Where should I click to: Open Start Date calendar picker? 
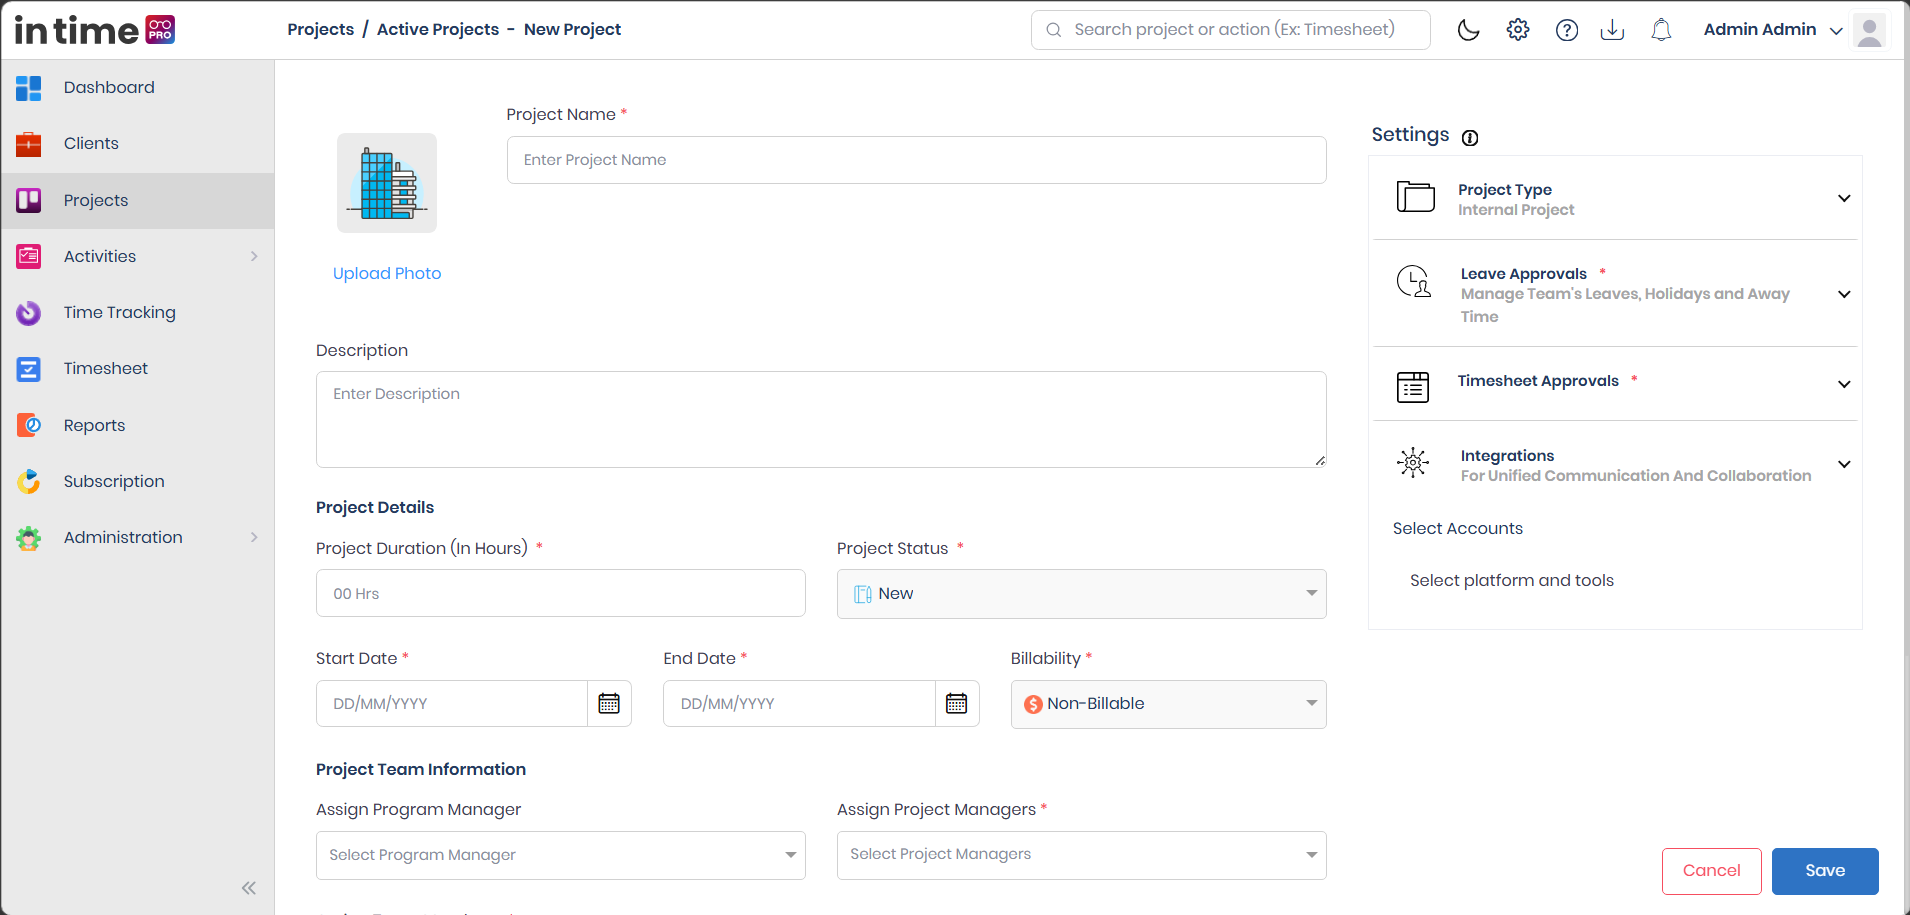click(x=609, y=703)
